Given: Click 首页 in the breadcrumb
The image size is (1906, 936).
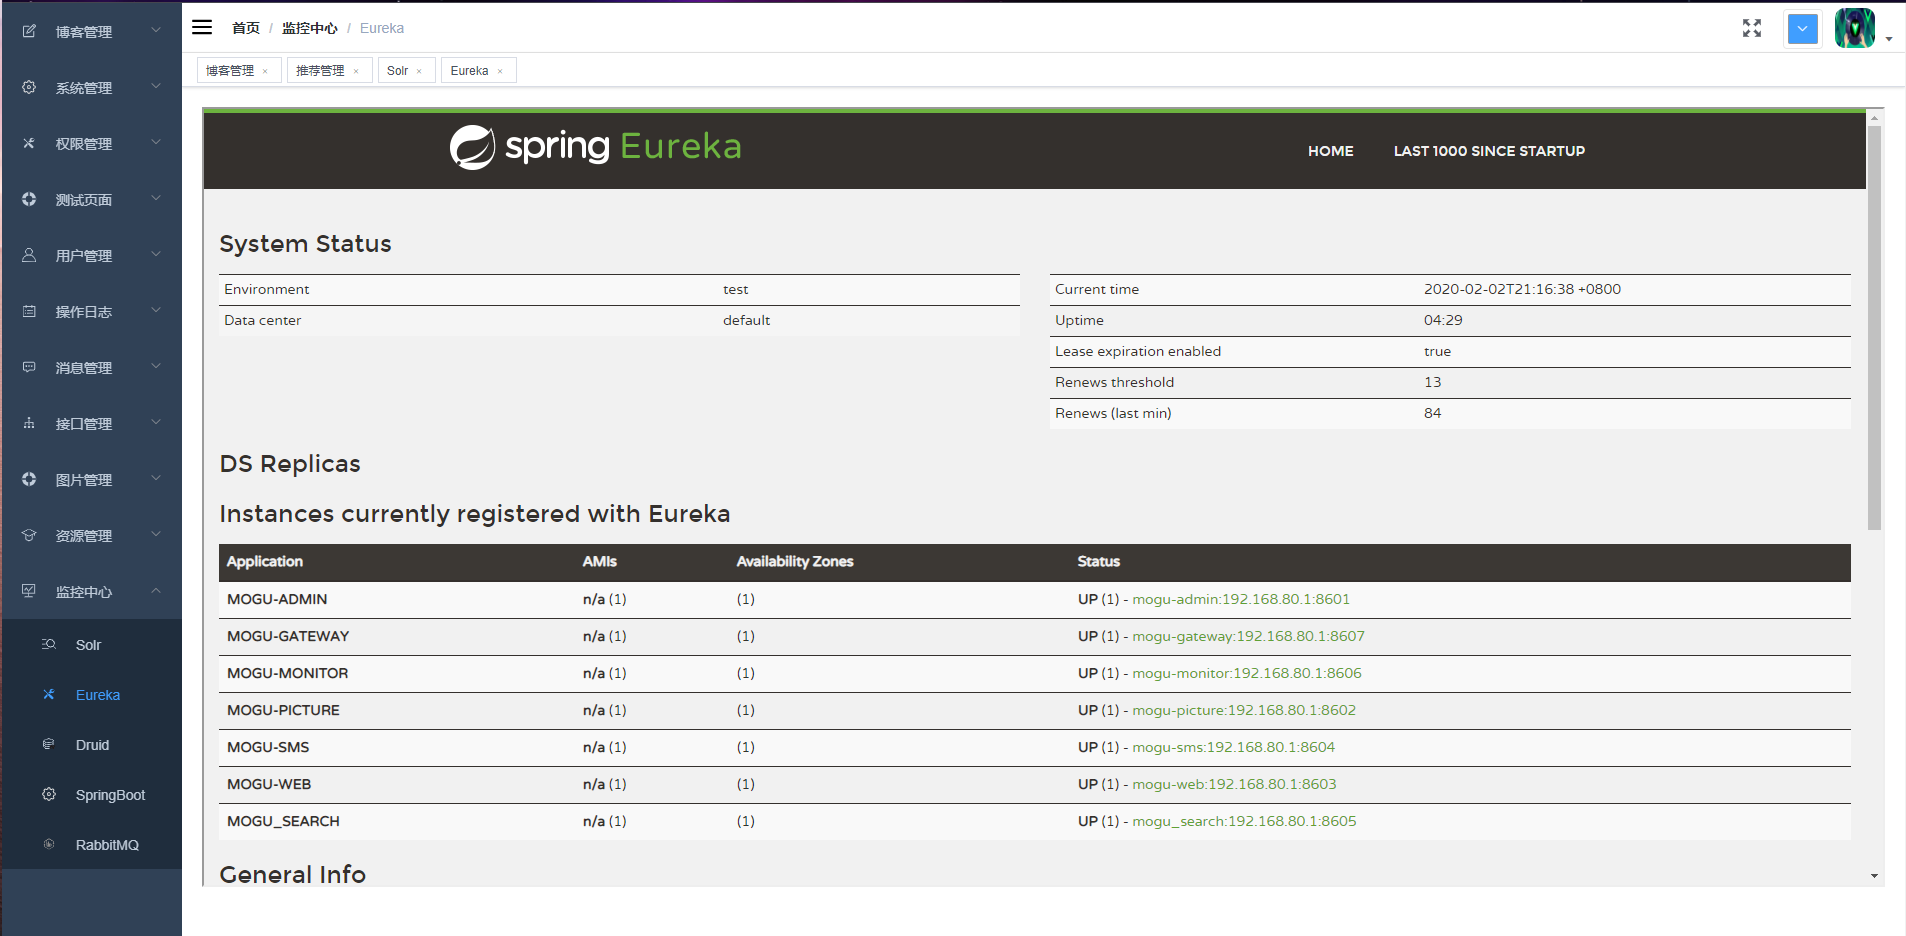Looking at the screenshot, I should (246, 28).
